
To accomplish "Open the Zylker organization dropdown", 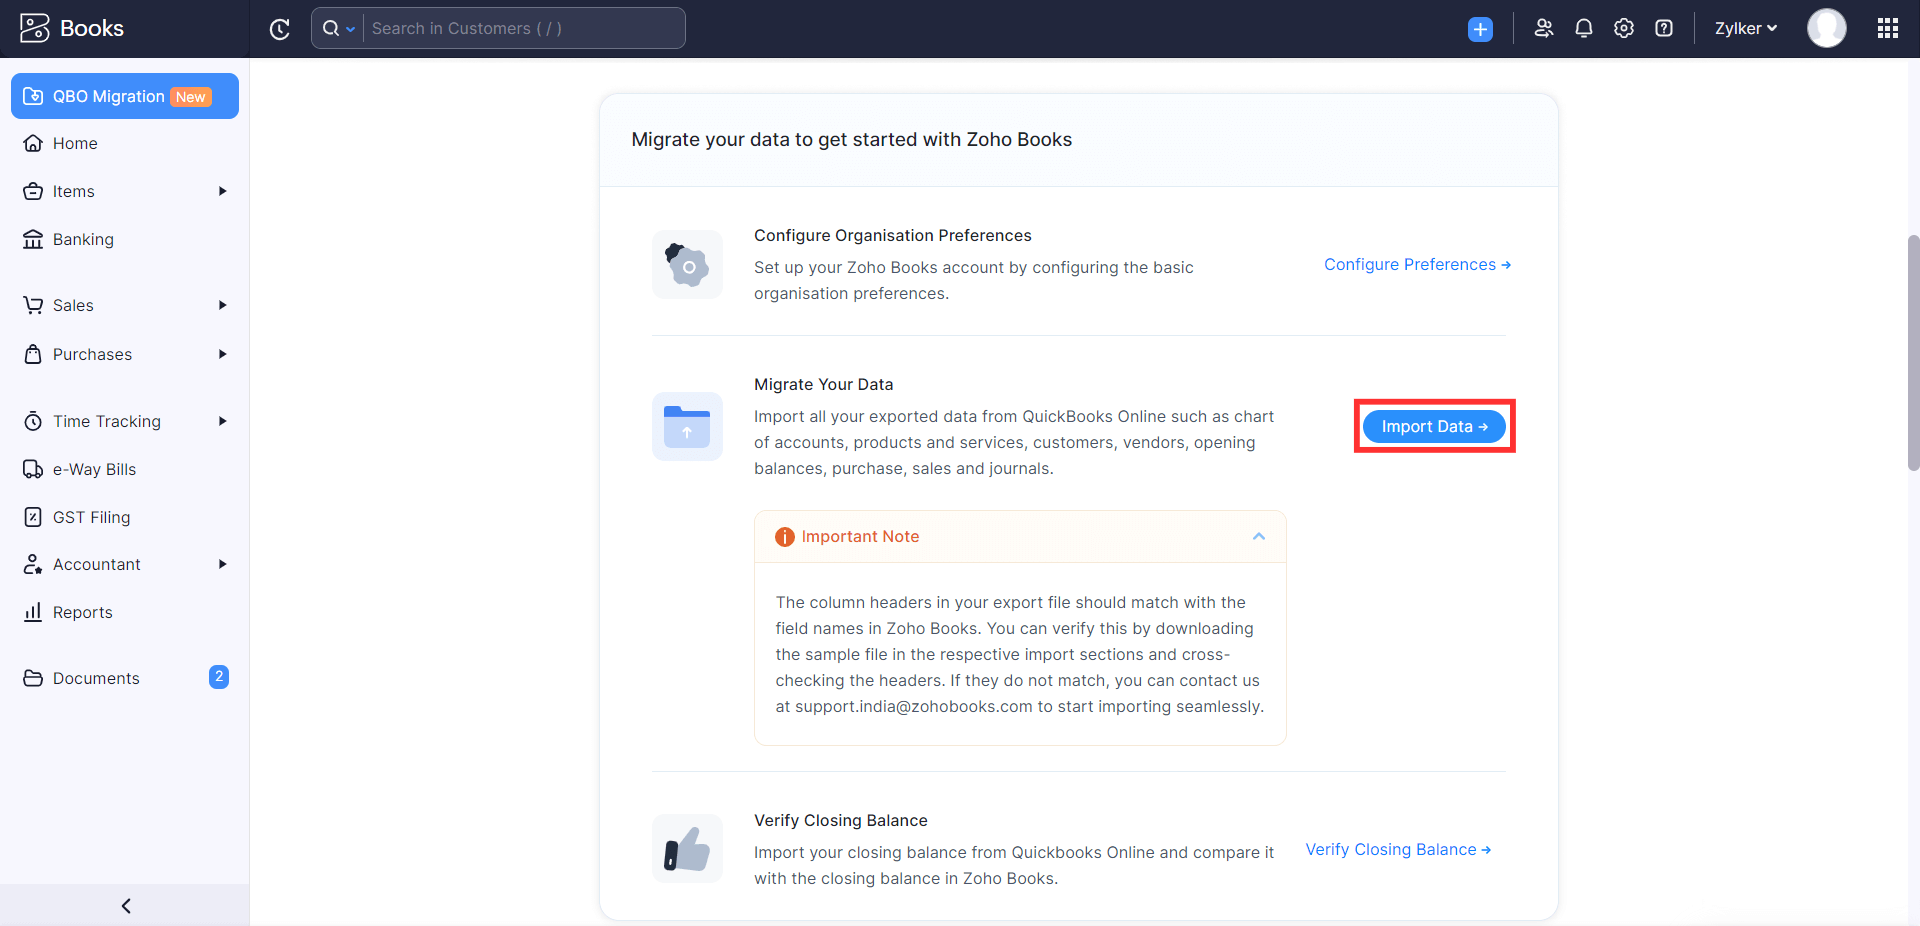I will 1745,28.
